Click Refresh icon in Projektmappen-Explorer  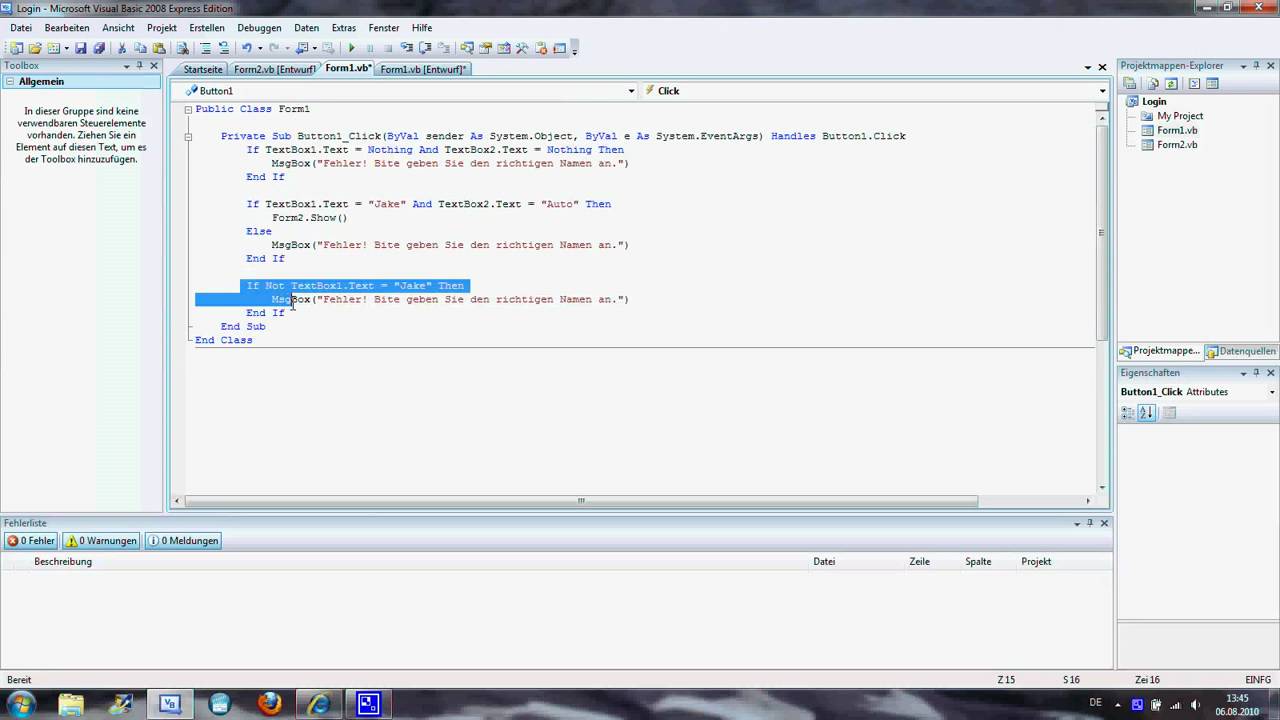tap(1171, 84)
